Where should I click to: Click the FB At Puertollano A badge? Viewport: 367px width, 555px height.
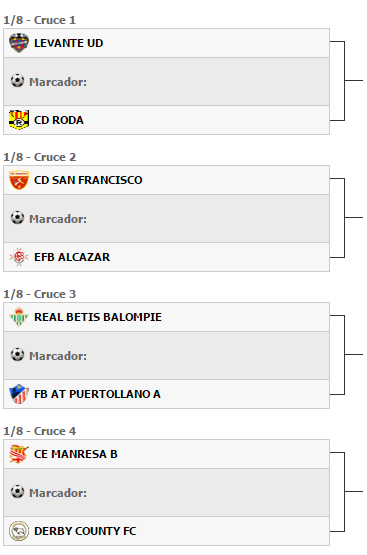[19, 394]
